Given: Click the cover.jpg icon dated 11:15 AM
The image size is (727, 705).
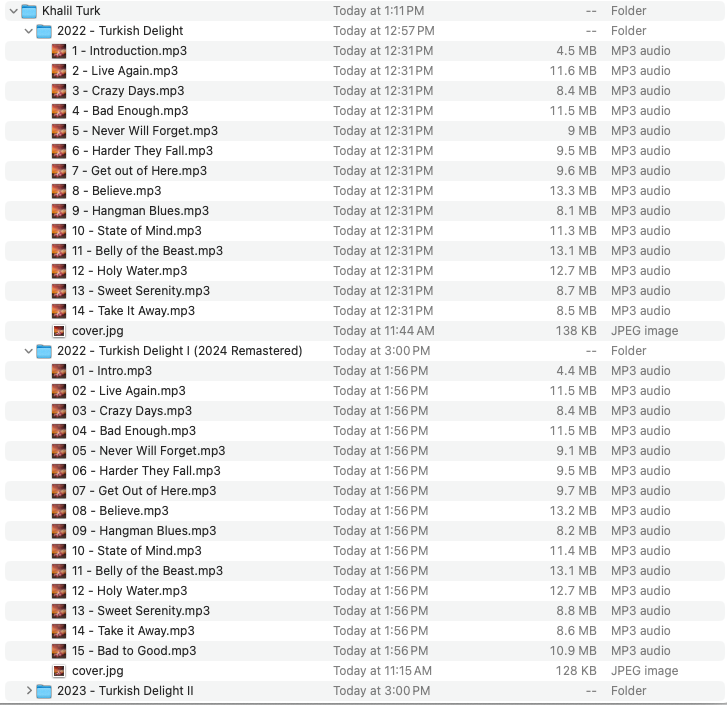Looking at the screenshot, I should [x=59, y=671].
